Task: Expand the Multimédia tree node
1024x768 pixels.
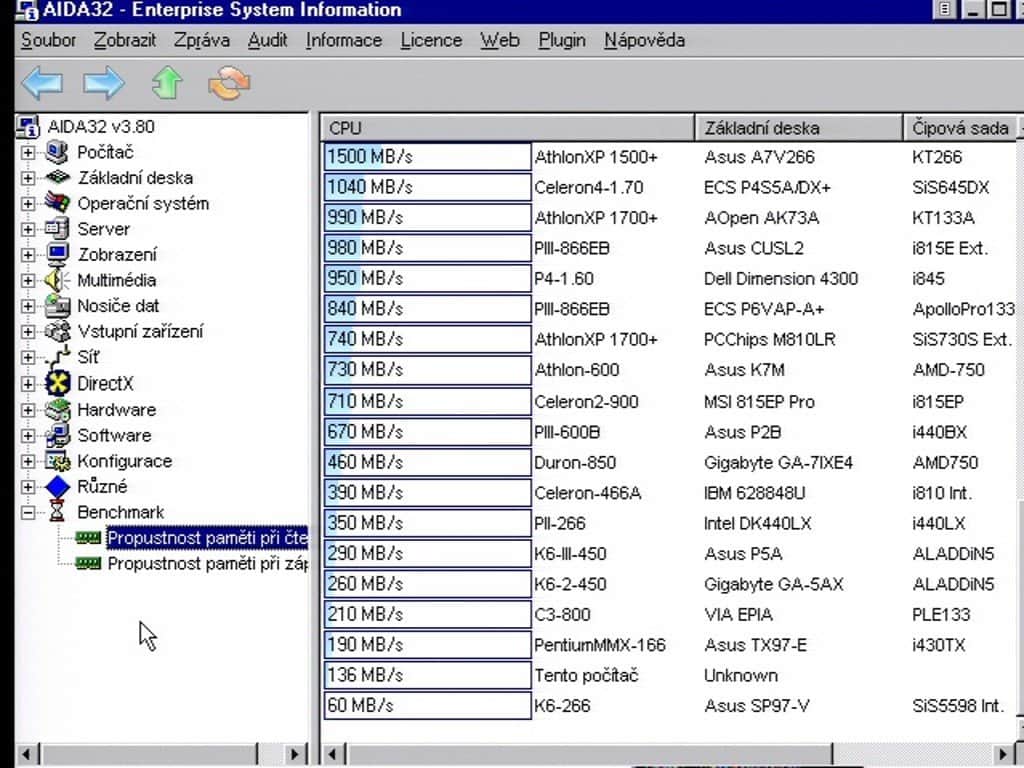Action: pyautogui.click(x=27, y=280)
